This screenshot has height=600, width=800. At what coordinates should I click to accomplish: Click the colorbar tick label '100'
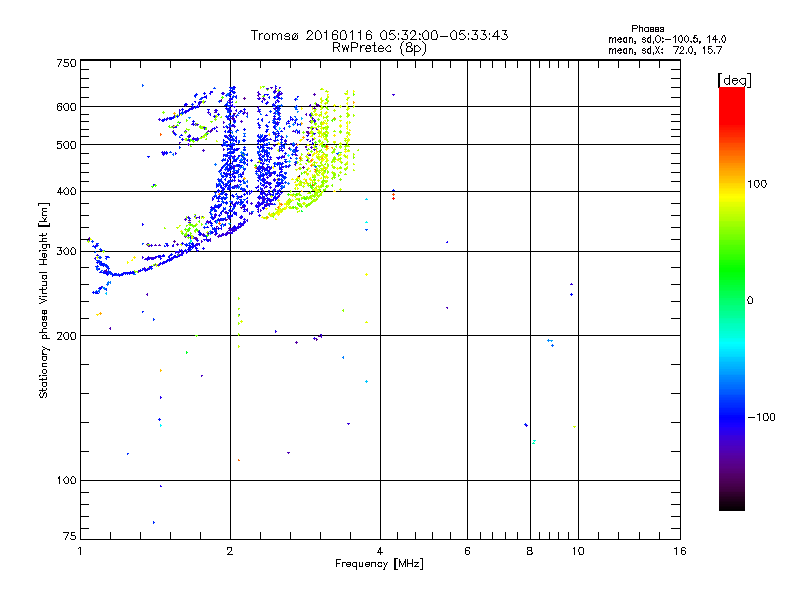point(757,184)
